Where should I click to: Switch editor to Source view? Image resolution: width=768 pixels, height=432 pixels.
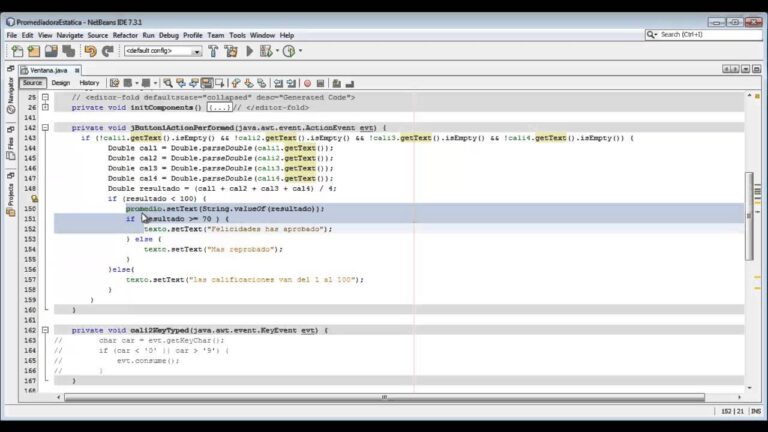32,83
